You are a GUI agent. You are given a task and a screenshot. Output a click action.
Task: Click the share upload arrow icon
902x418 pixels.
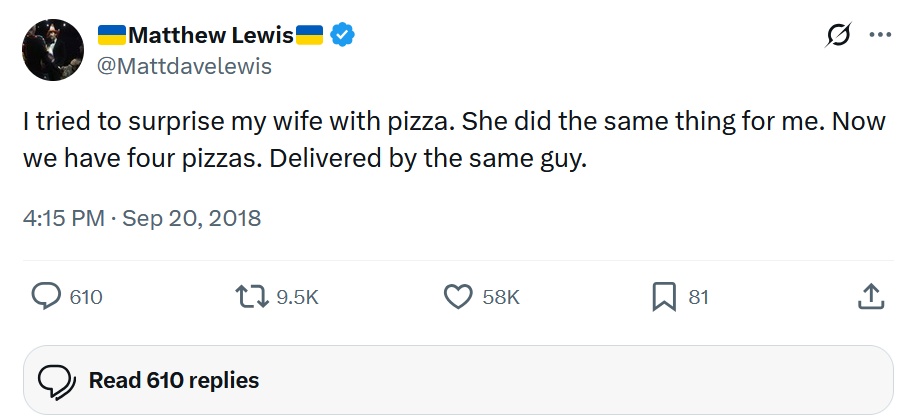[x=871, y=297]
